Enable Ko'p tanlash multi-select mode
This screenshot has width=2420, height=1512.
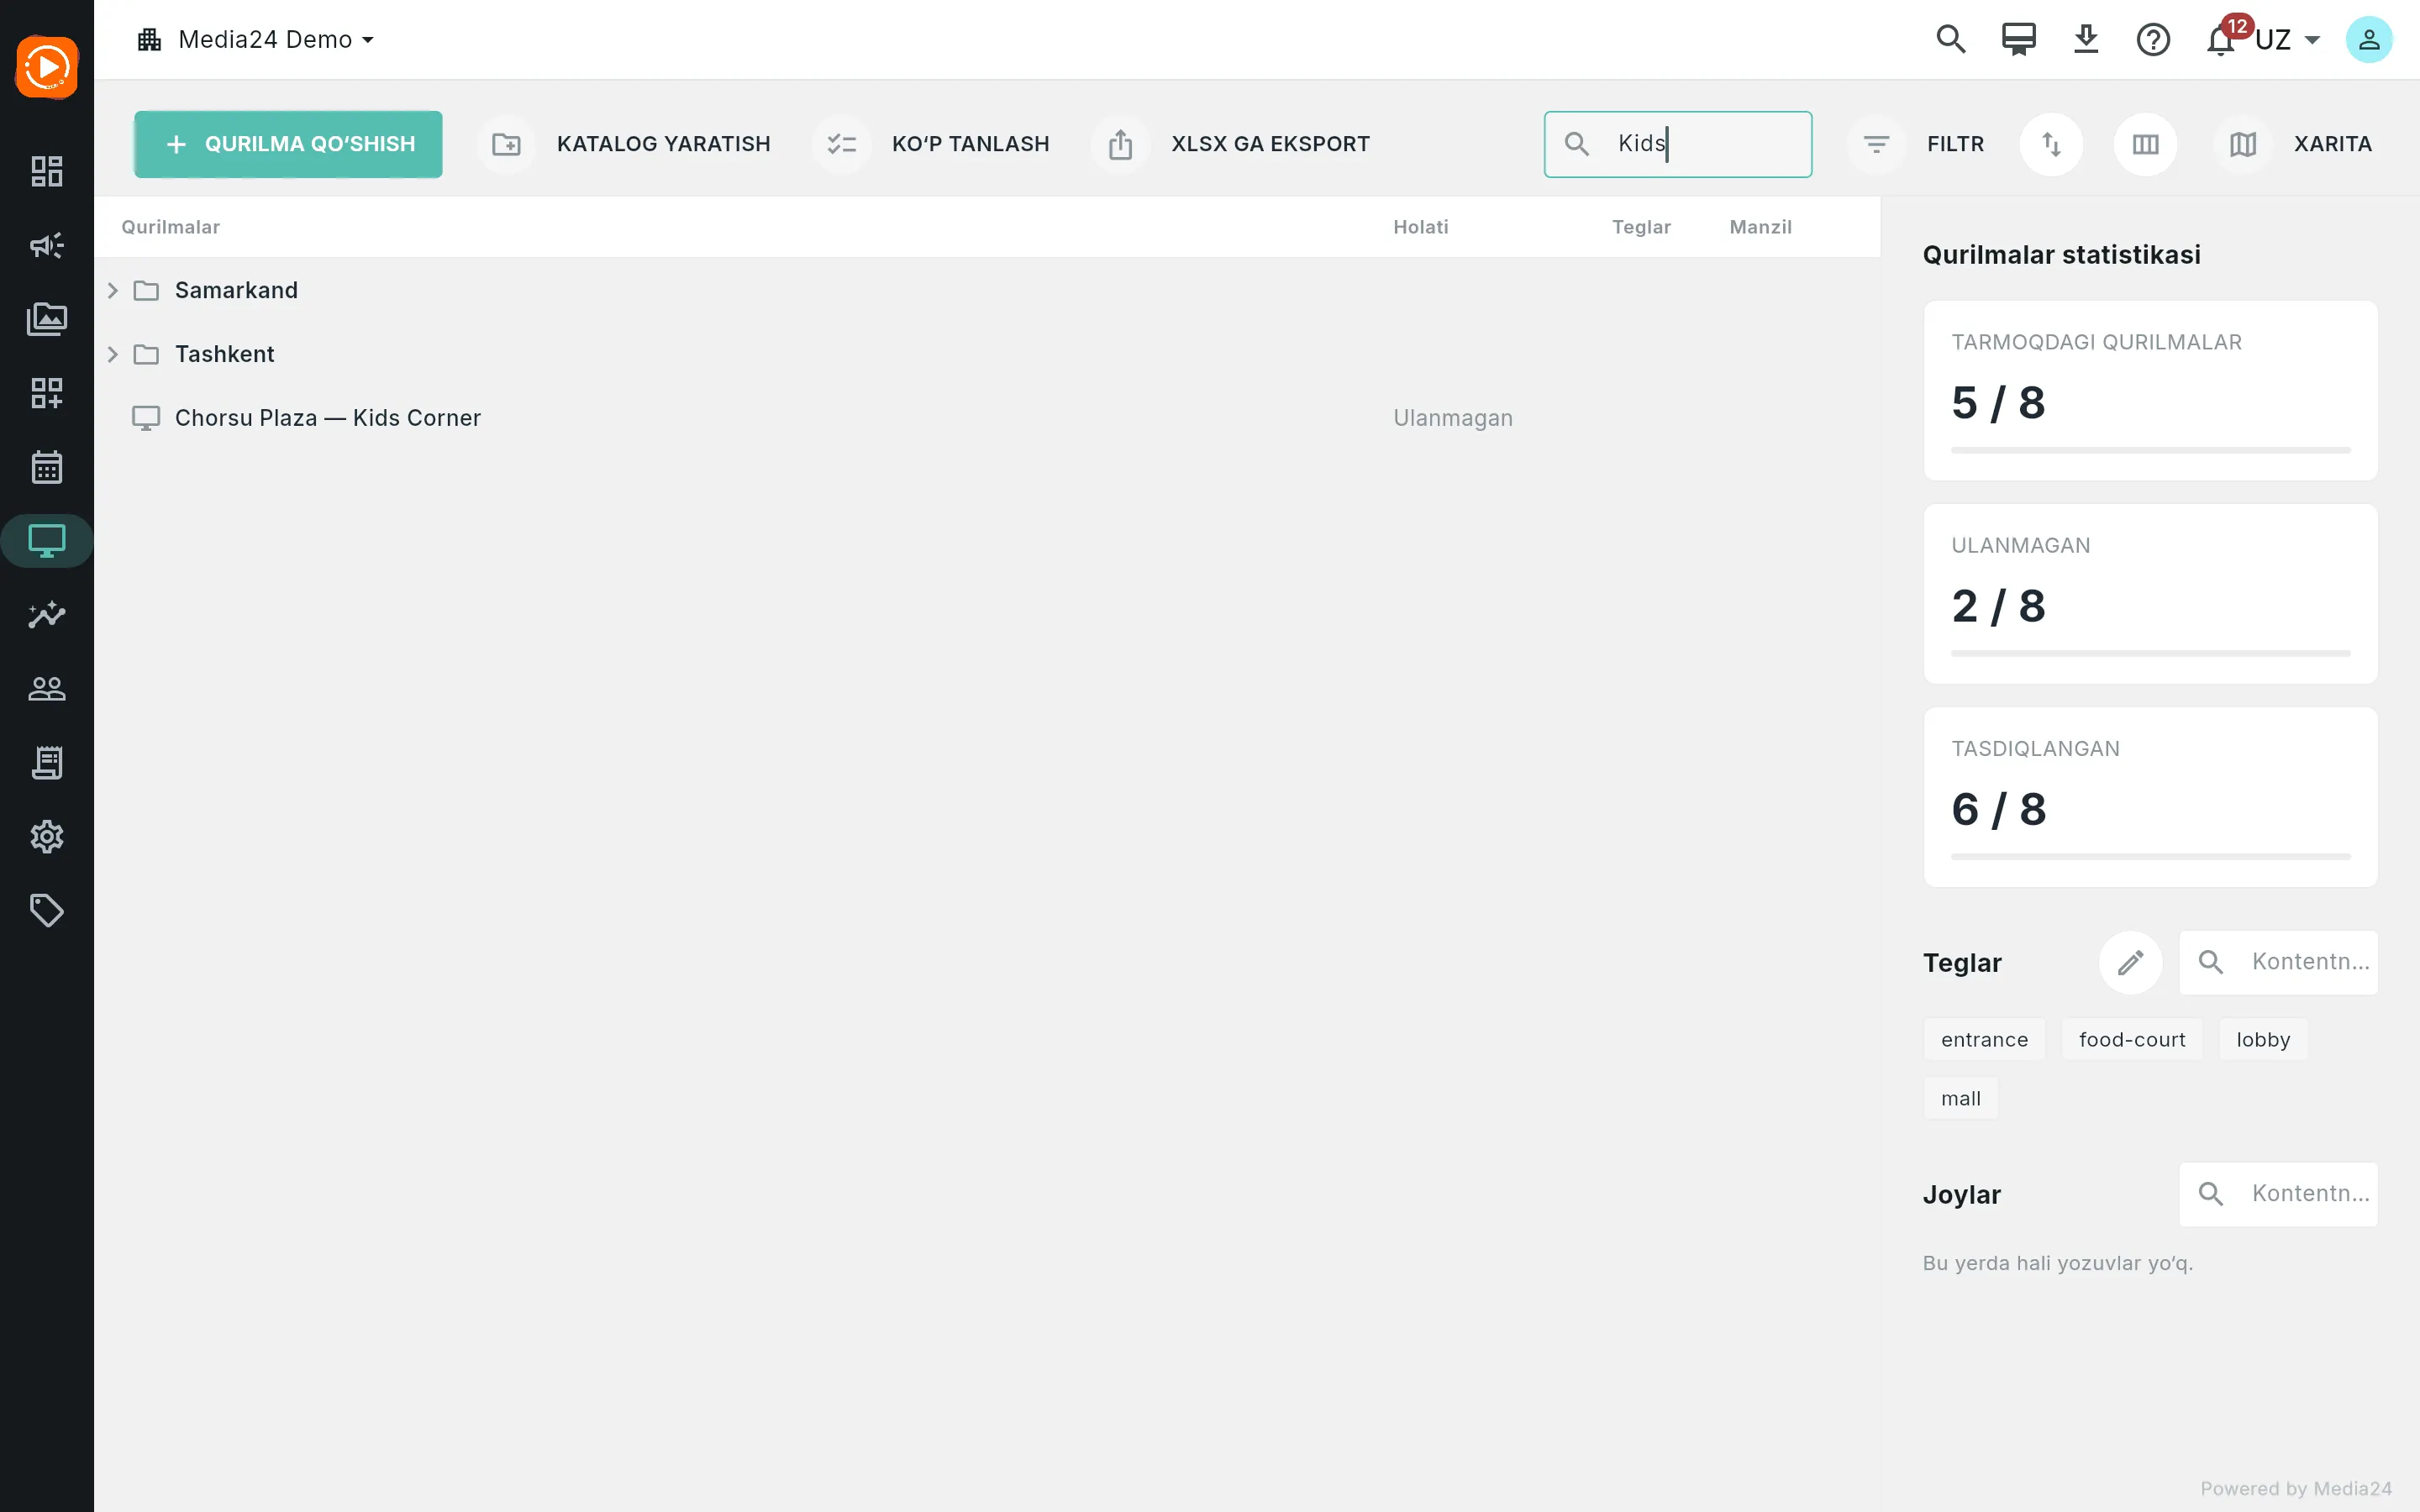click(x=933, y=144)
